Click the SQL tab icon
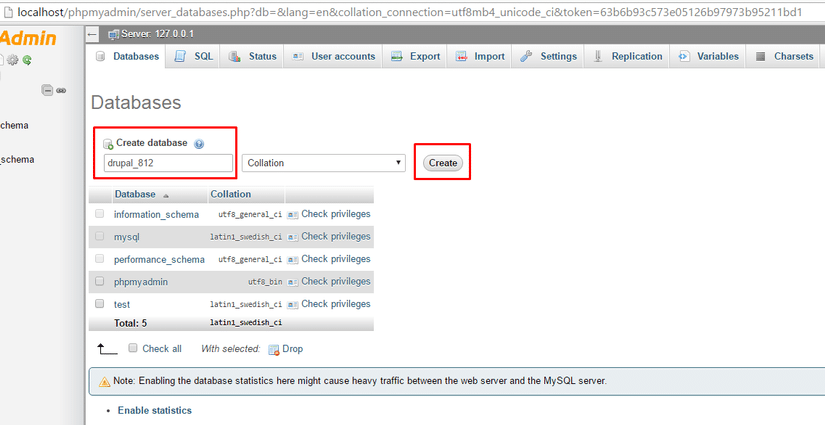 (180, 56)
